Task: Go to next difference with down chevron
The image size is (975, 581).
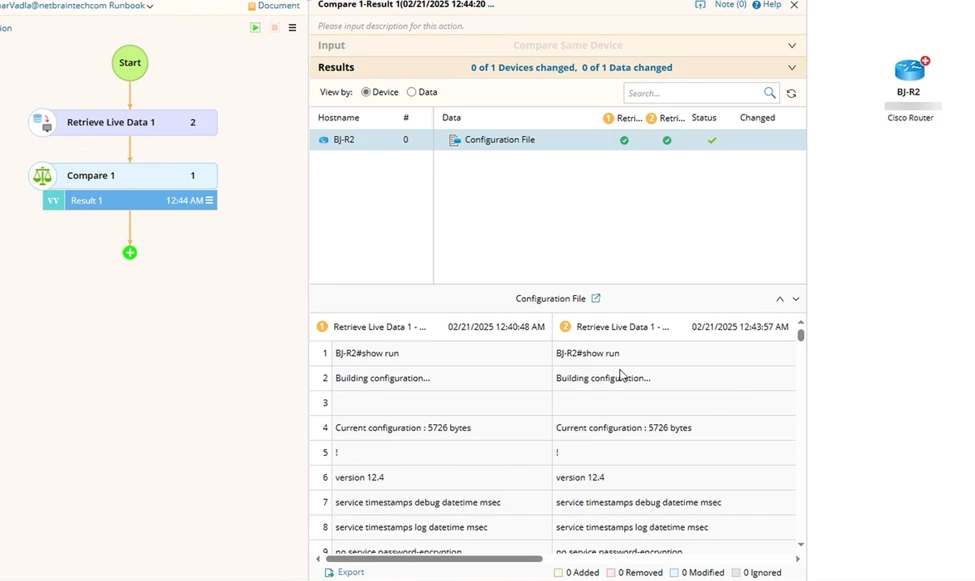Action: pos(796,299)
